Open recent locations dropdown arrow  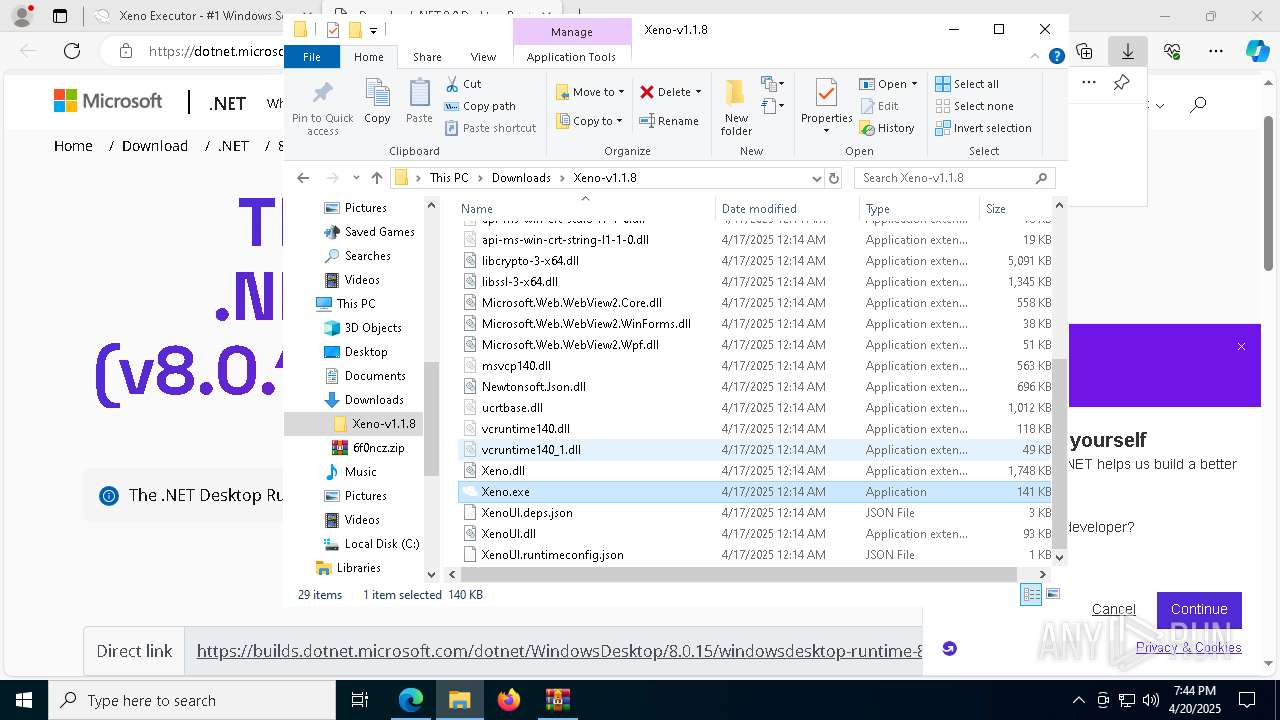pyautogui.click(x=356, y=178)
